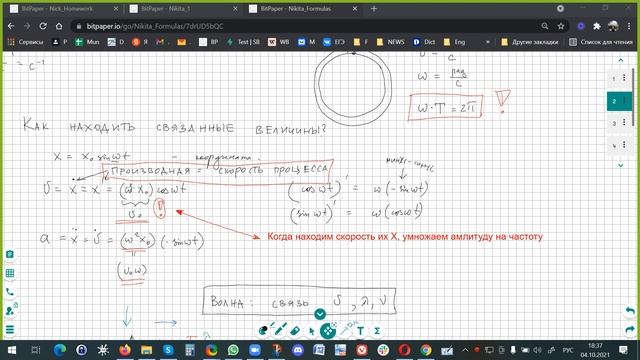This screenshot has height=360, width=640.
Task: Select the highlighted page 2
Action: click(614, 101)
